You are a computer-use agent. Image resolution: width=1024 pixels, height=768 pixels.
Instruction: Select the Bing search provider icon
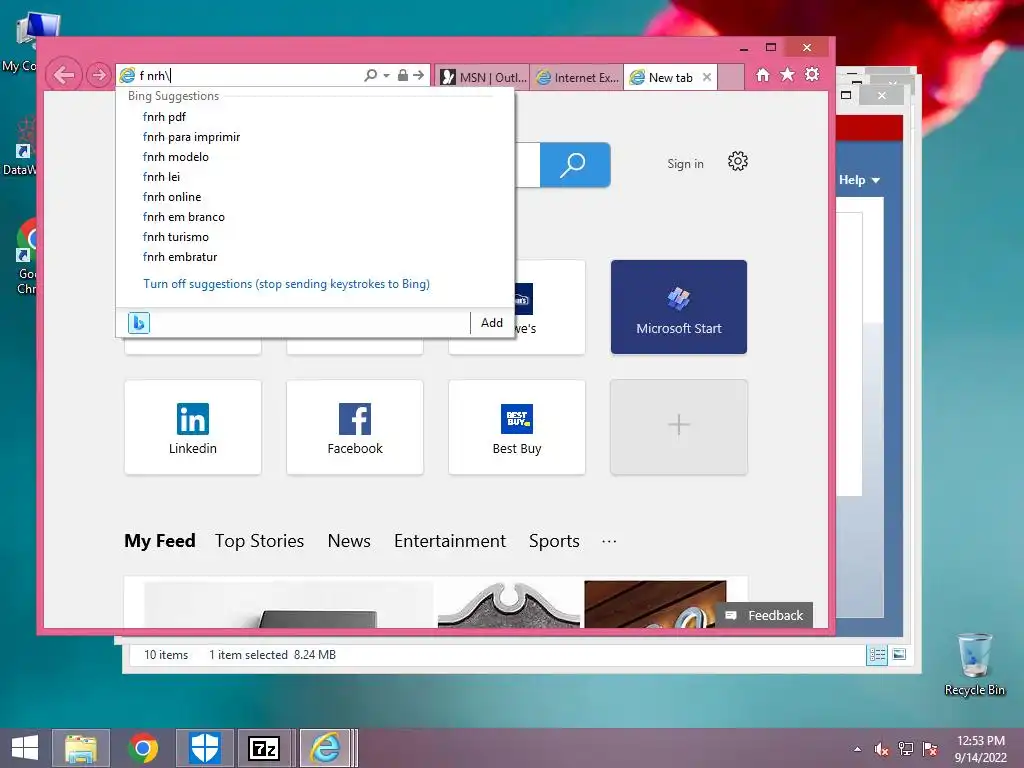(x=139, y=323)
